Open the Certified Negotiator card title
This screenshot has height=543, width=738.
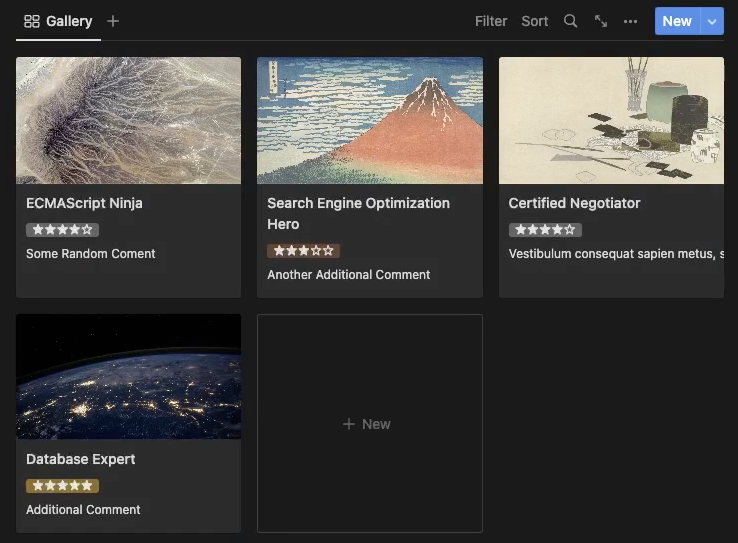coord(574,203)
